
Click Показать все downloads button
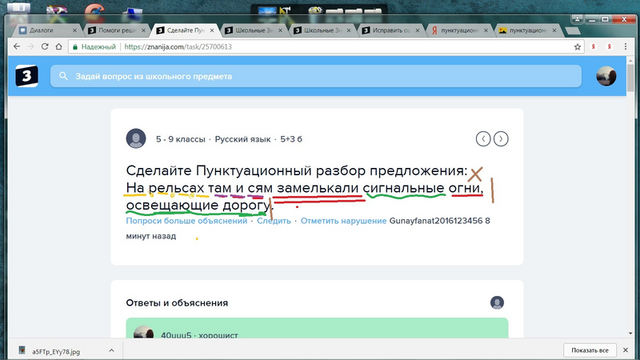[x=590, y=350]
